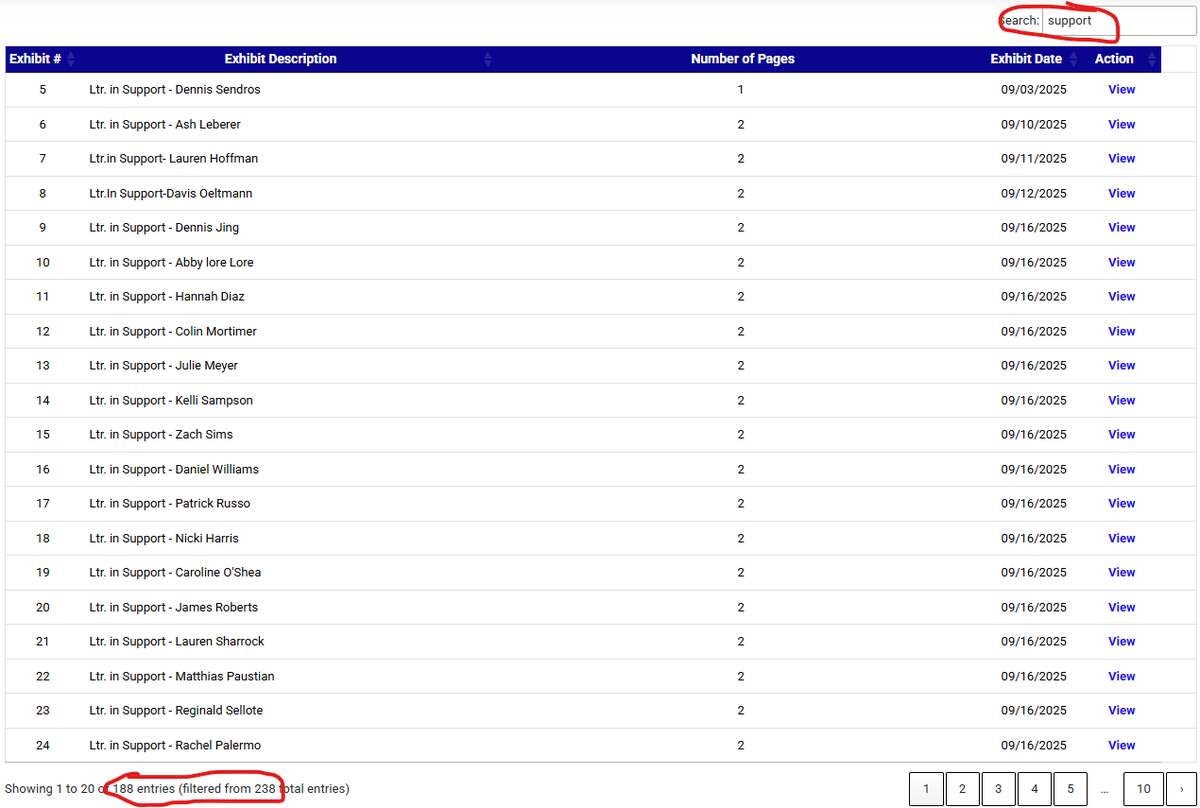View the Nicki Harris letter exhibit
This screenshot has height=808, width=1200.
click(x=1121, y=538)
